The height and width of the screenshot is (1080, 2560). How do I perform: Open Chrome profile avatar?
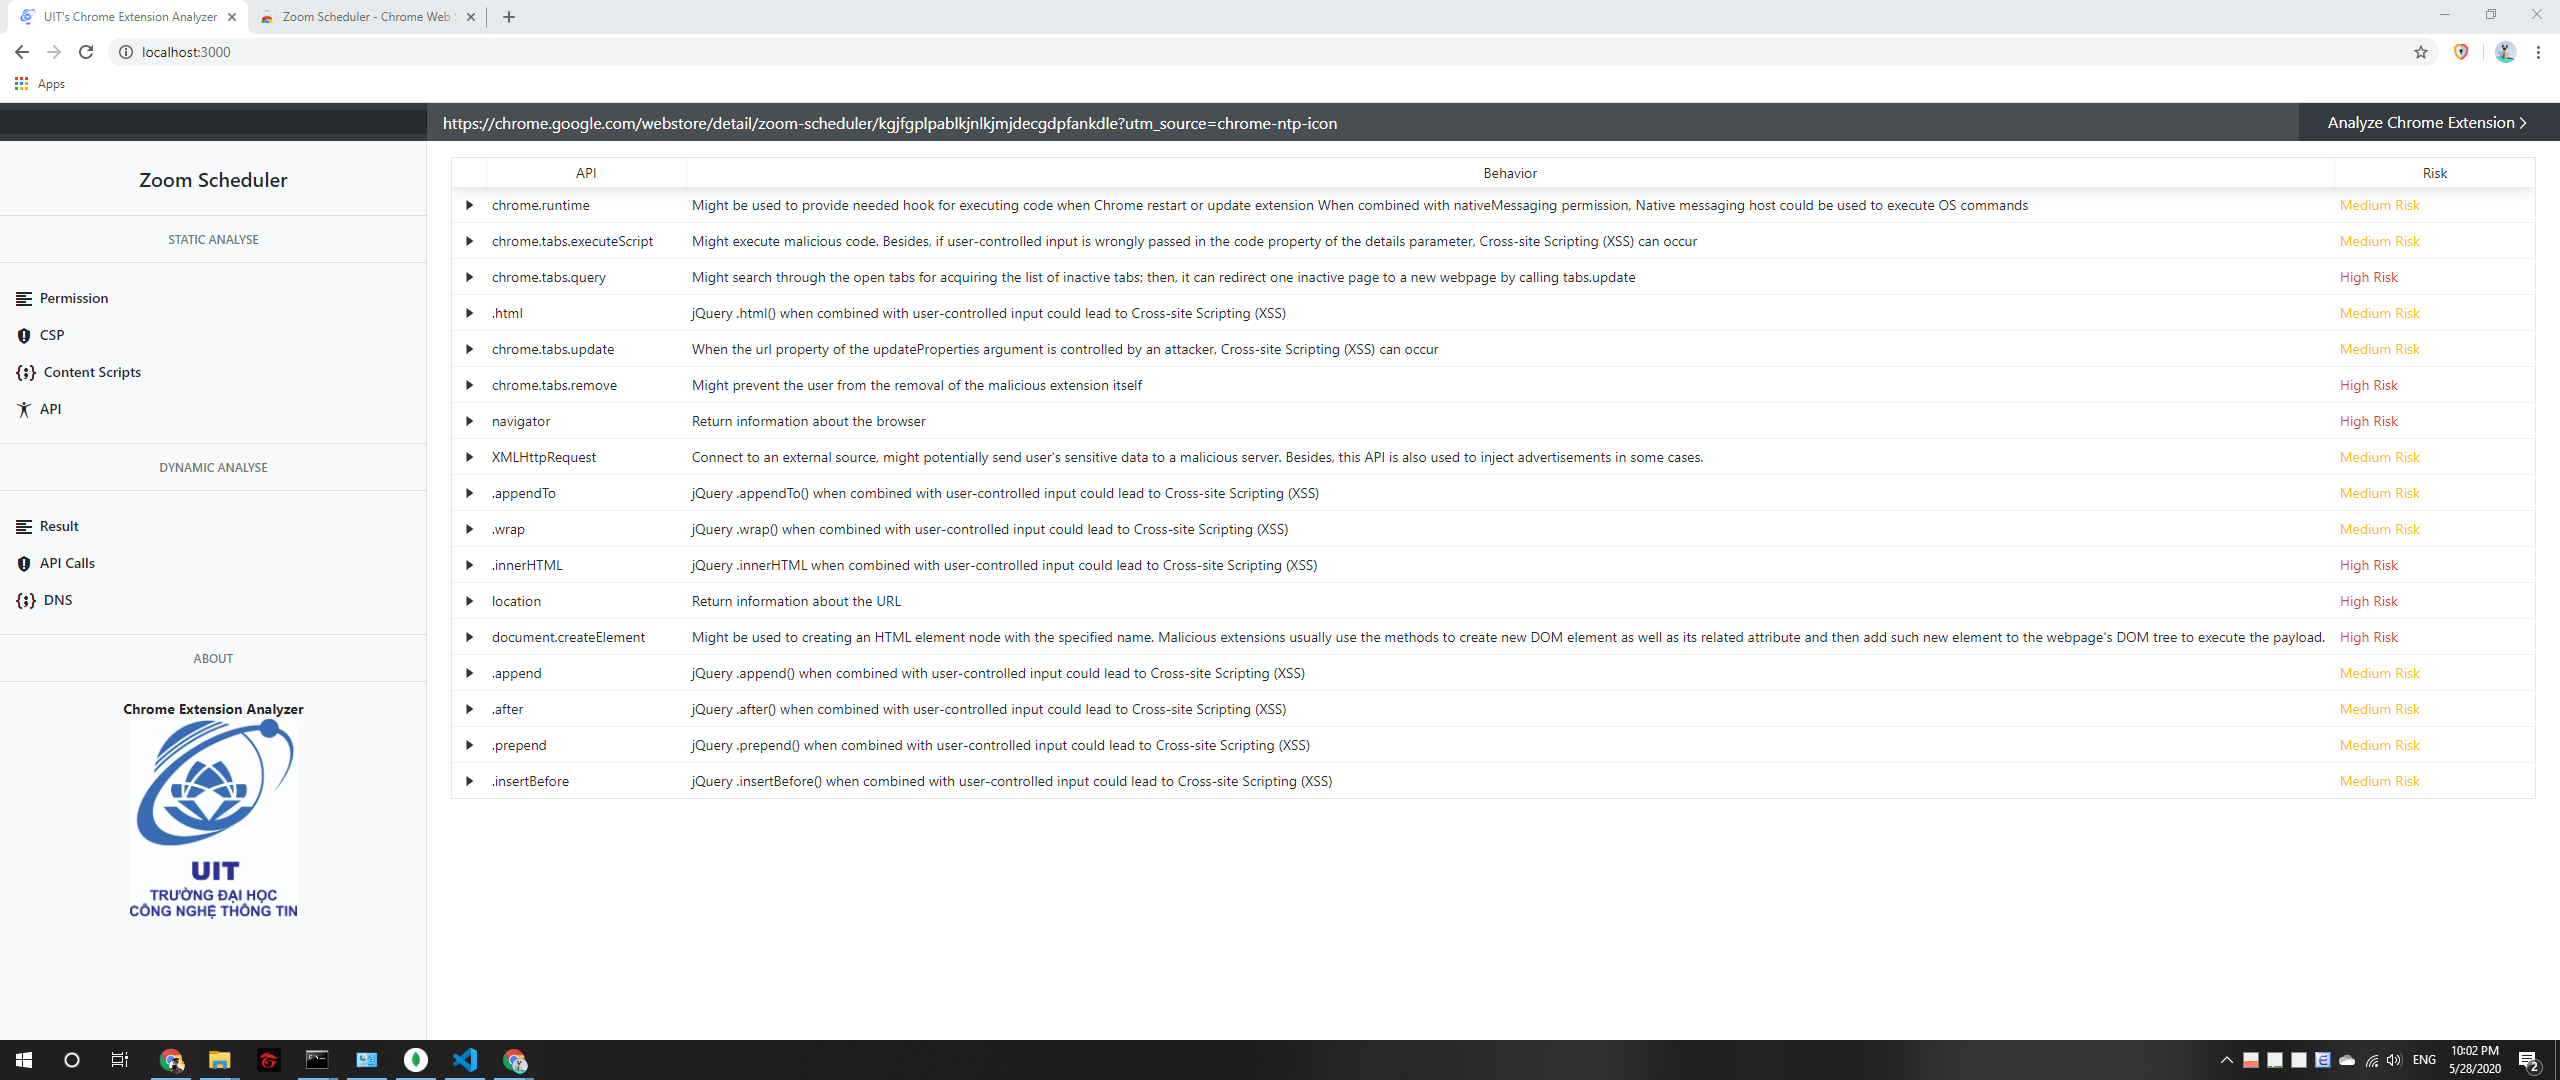click(2505, 52)
